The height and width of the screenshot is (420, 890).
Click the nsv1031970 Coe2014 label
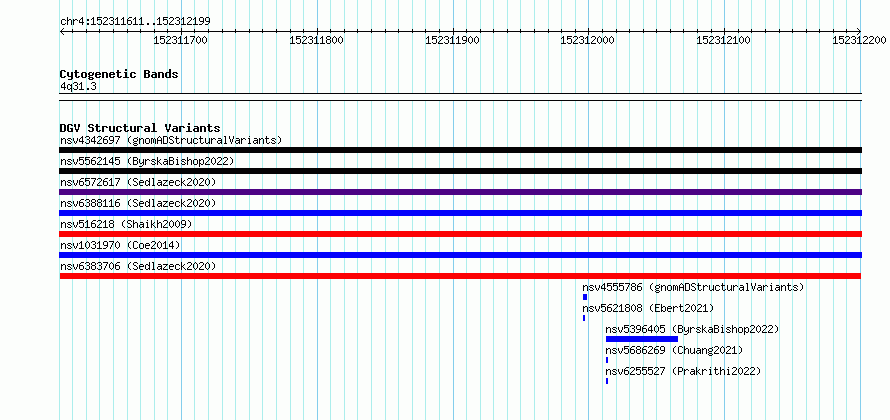[120, 245]
